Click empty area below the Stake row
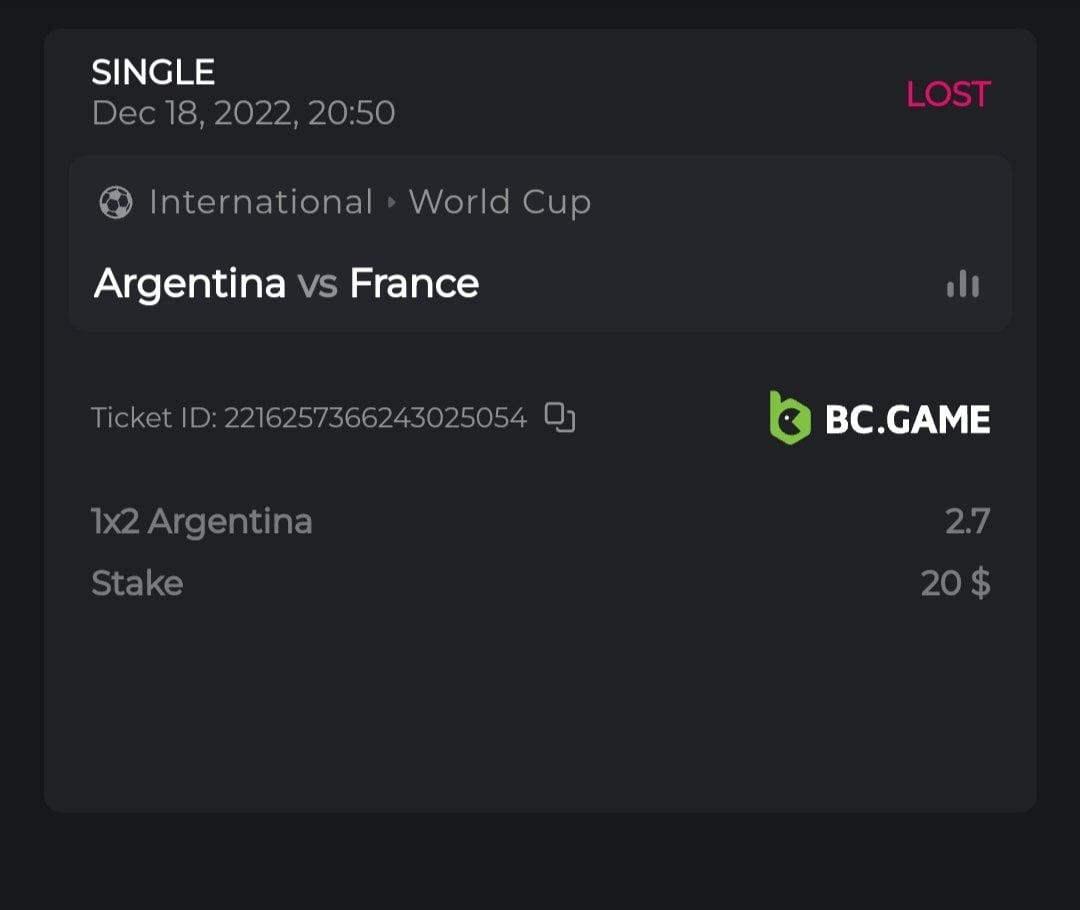 (540, 700)
